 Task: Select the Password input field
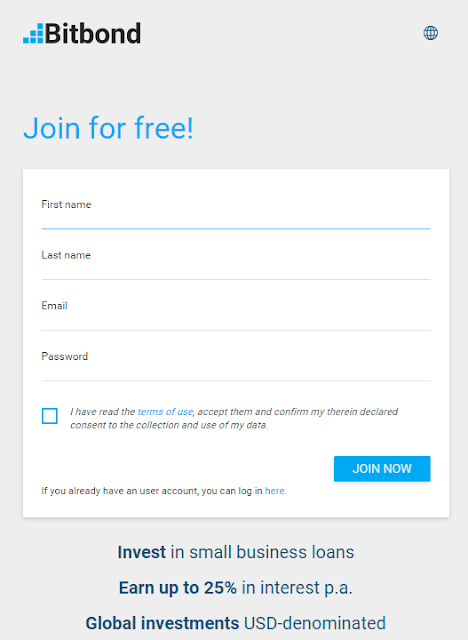coord(236,366)
